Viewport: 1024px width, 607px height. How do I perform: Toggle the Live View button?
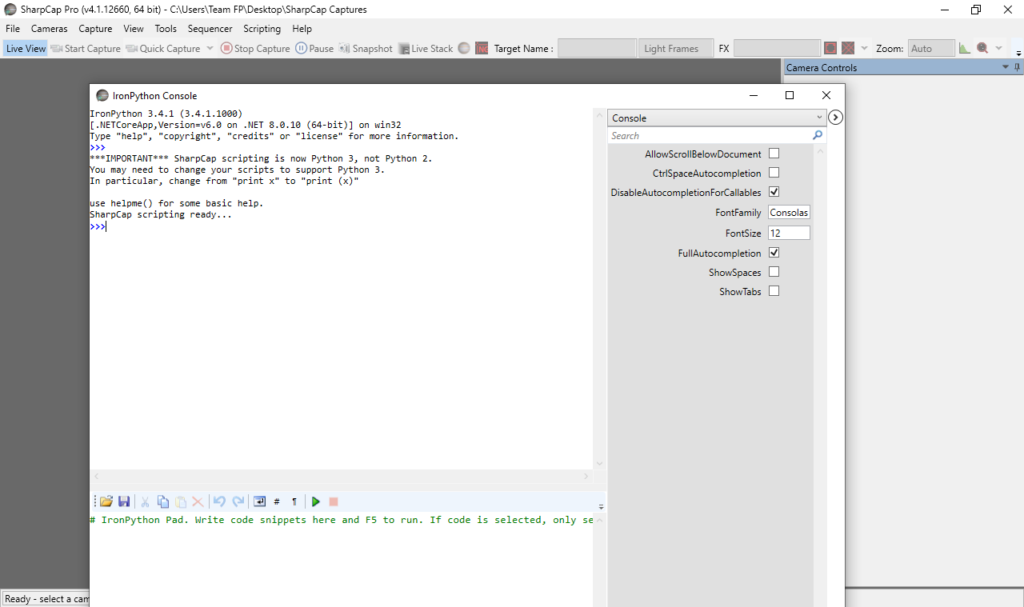click(x=25, y=48)
